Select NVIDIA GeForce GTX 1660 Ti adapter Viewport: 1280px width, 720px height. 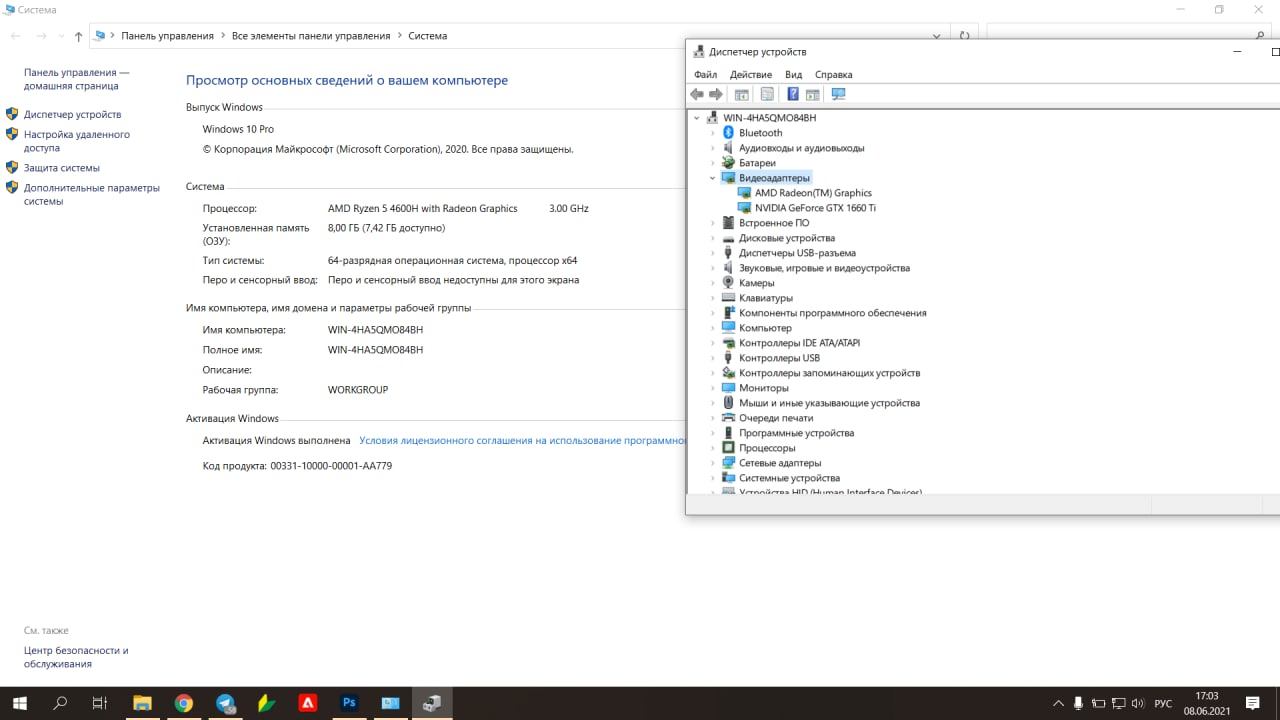pos(815,208)
